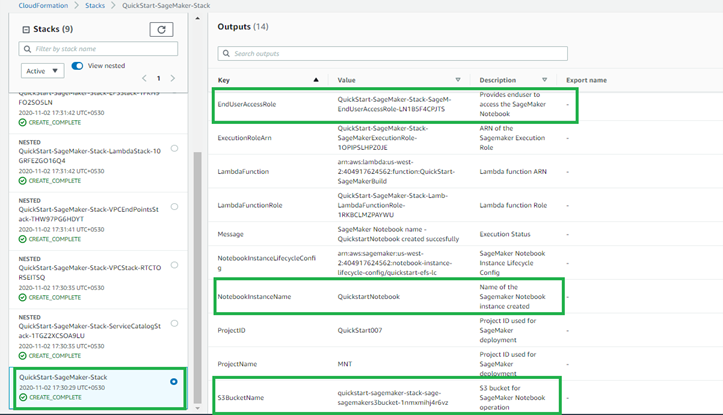
Task: Select NotebookInstanceName key cell
Action: [x=254, y=296]
